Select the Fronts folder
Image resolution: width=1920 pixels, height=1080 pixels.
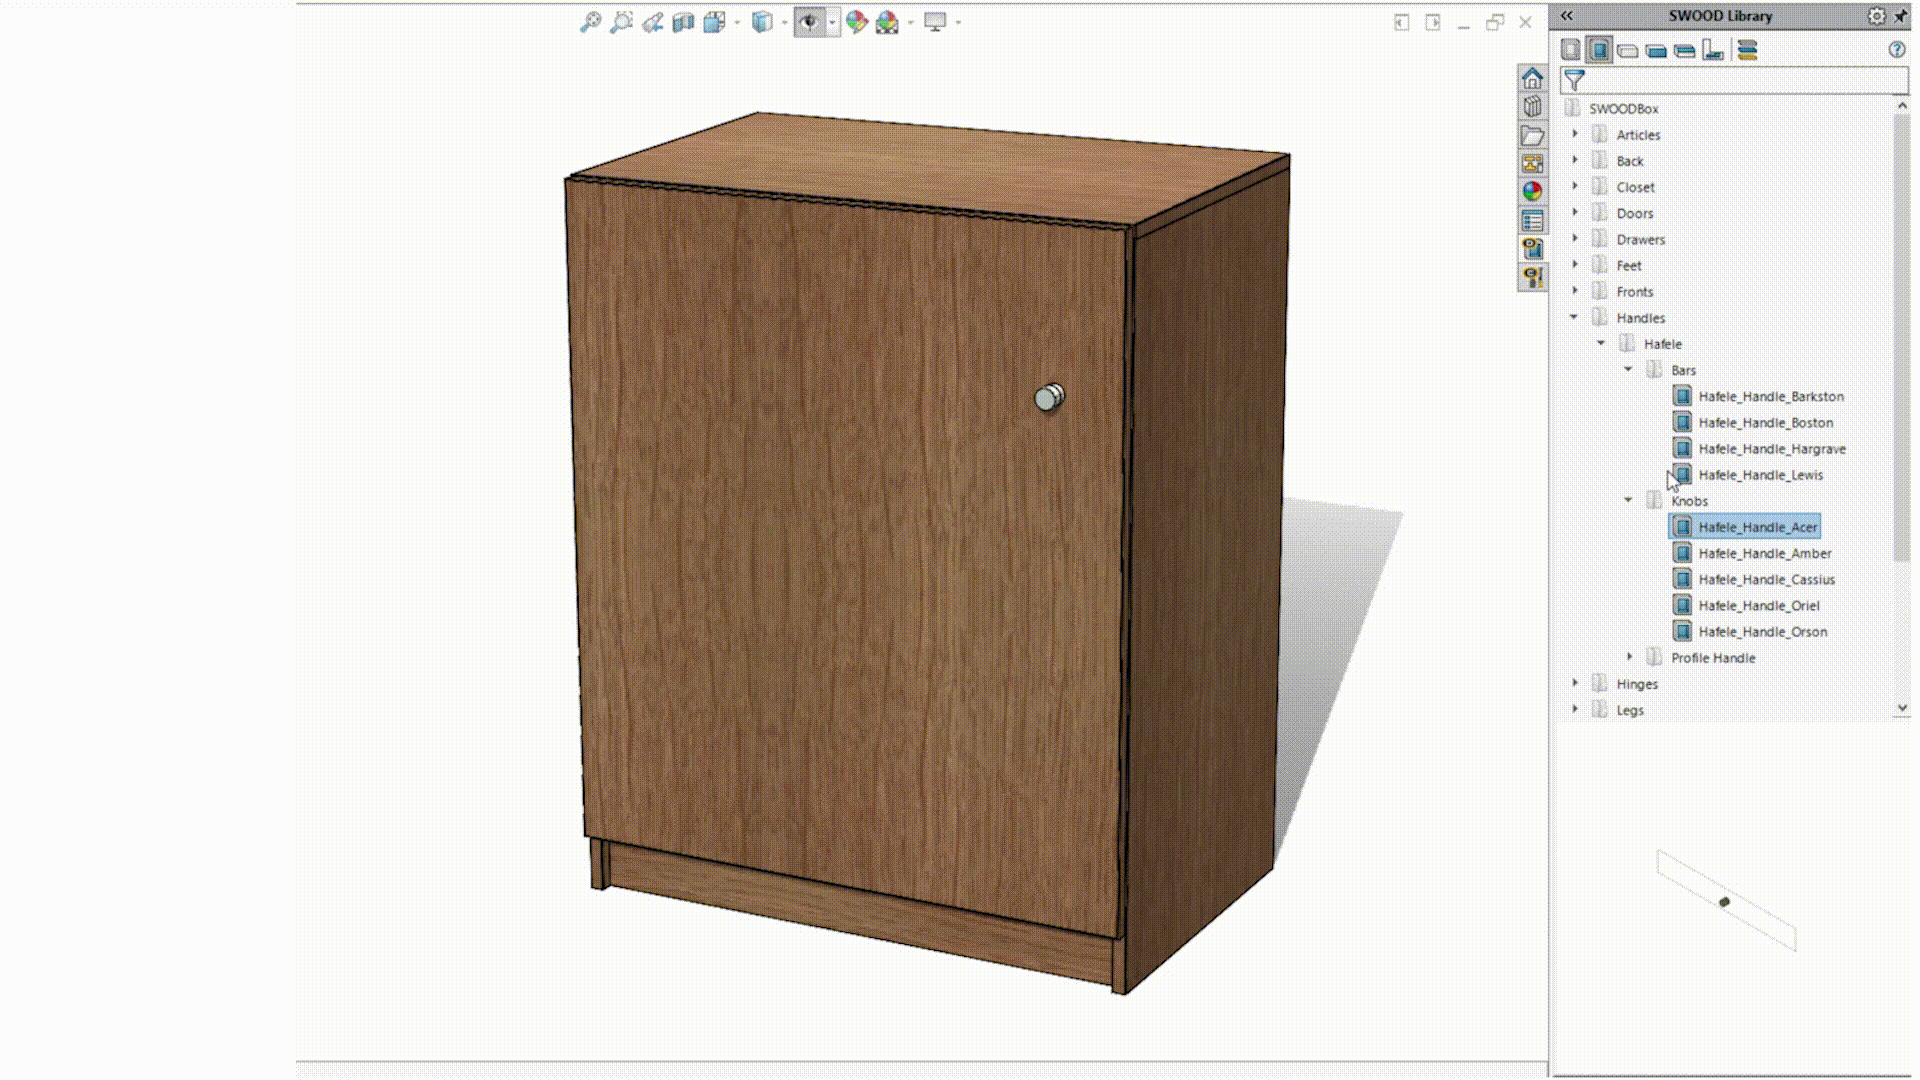[1634, 292]
